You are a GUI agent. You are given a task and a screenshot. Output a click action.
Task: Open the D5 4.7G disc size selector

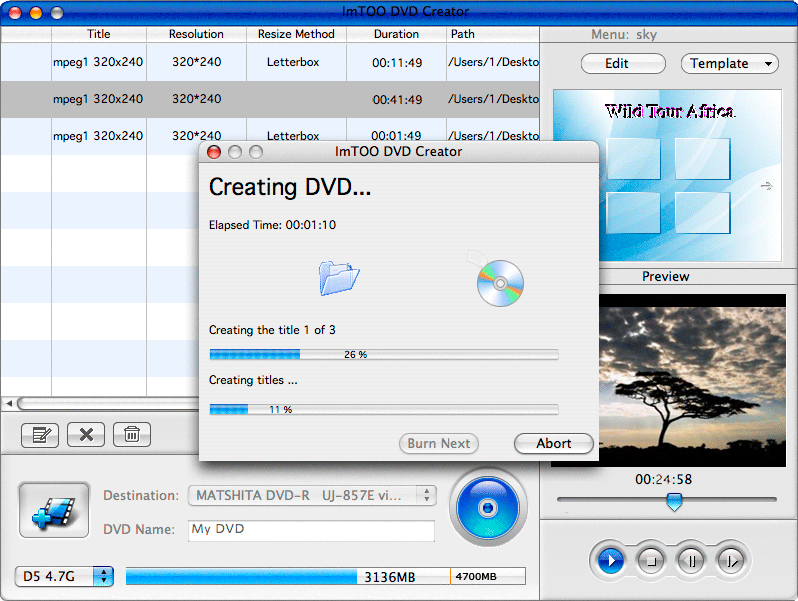64,577
